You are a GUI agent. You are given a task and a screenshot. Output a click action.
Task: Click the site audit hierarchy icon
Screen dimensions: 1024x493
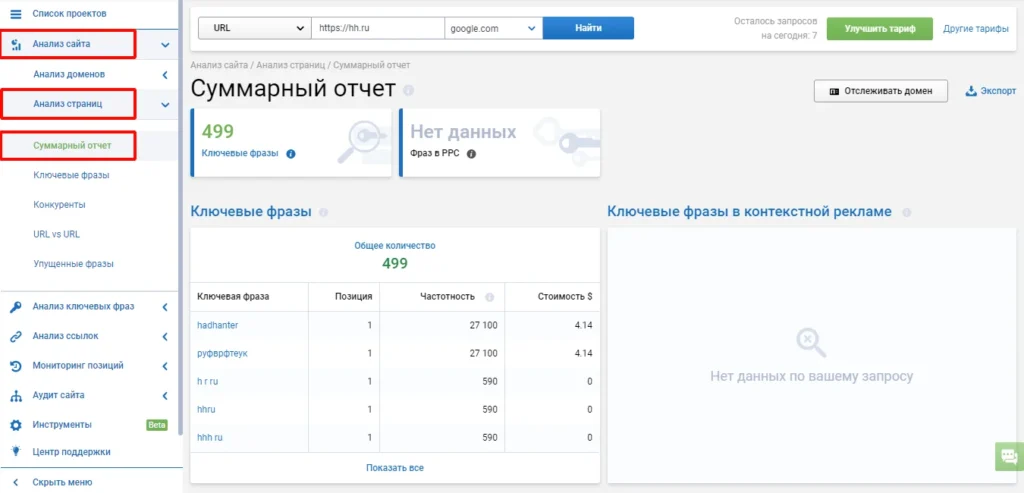(16, 396)
